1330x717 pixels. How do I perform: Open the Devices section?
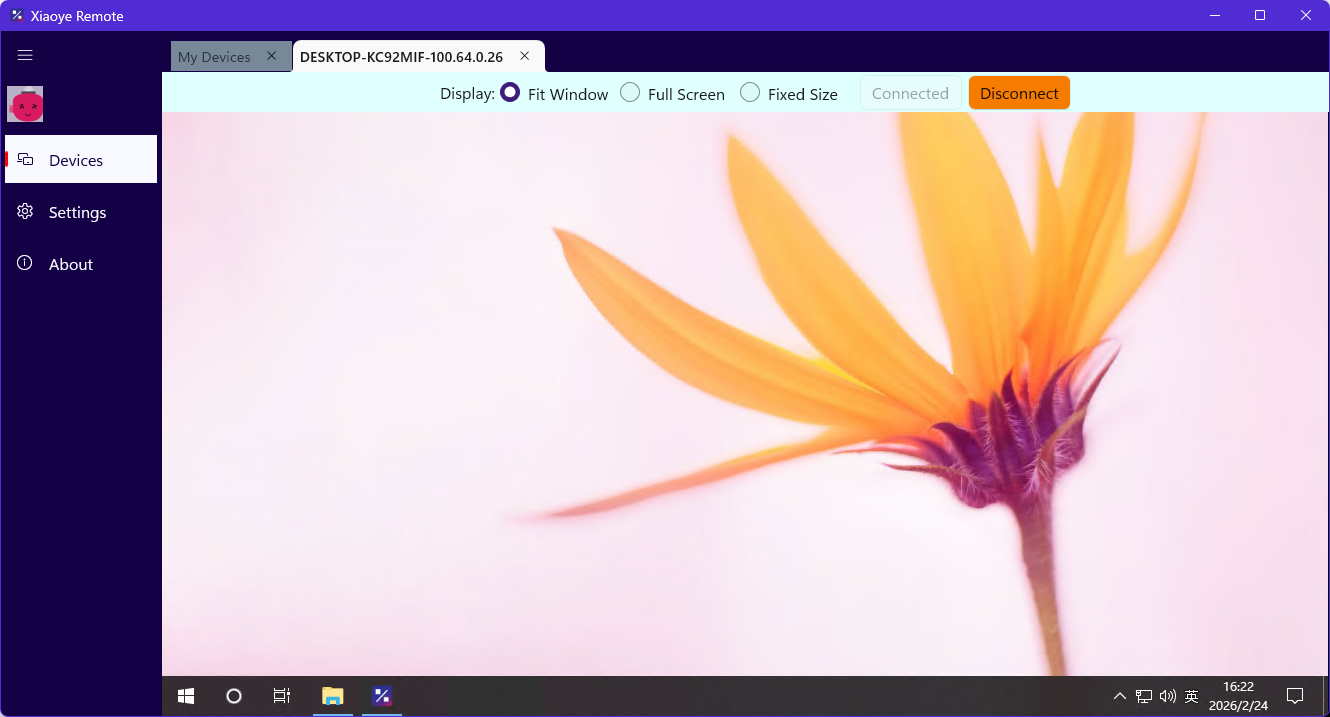(x=81, y=159)
